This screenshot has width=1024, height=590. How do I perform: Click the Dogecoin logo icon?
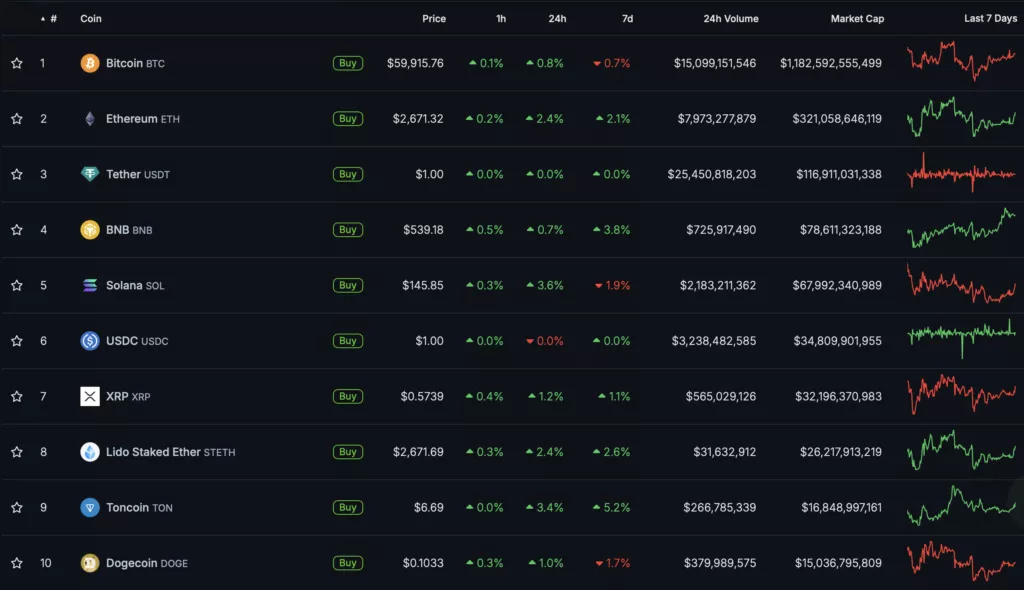[x=90, y=563]
